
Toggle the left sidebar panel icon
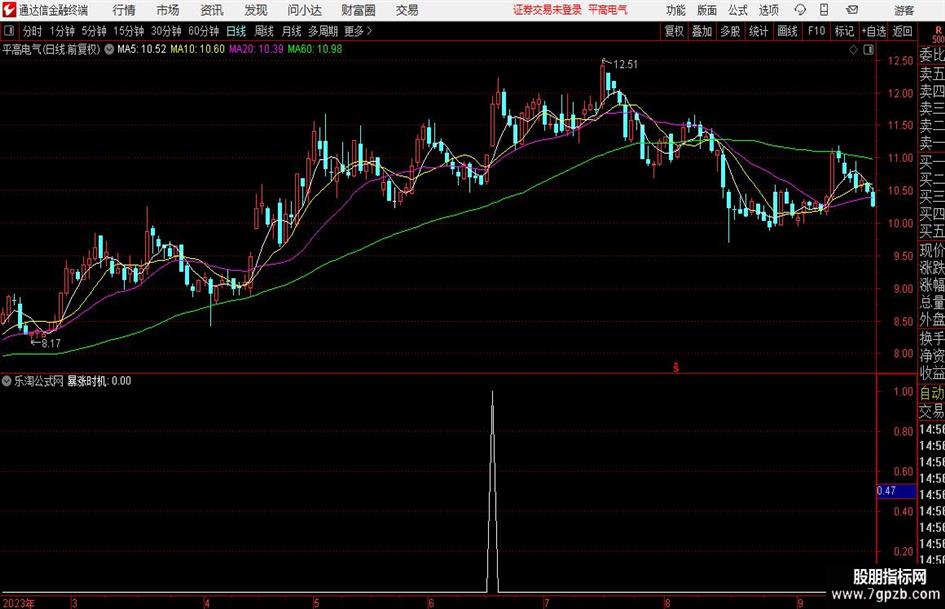click(x=9, y=31)
